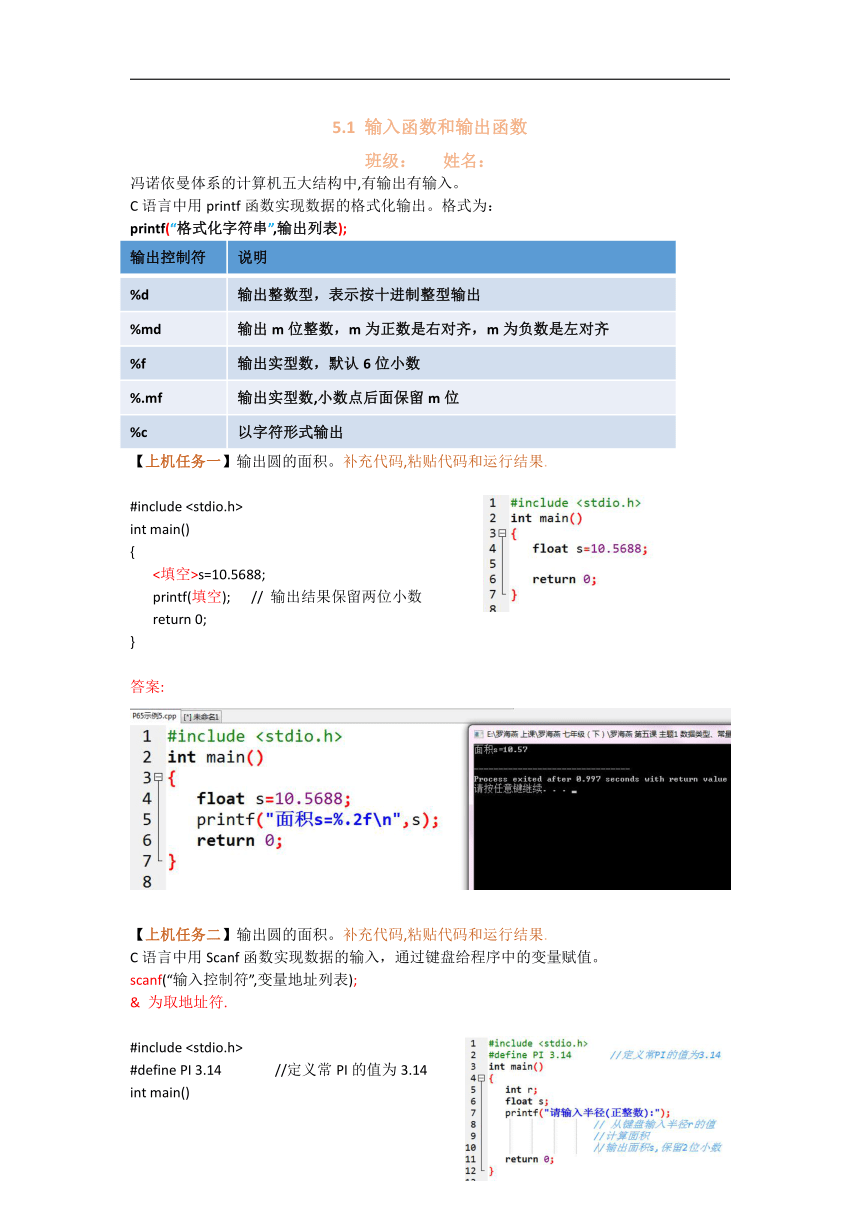The width and height of the screenshot is (860, 1216).
Task: Click the '姓名：' label
Action: pos(464,161)
